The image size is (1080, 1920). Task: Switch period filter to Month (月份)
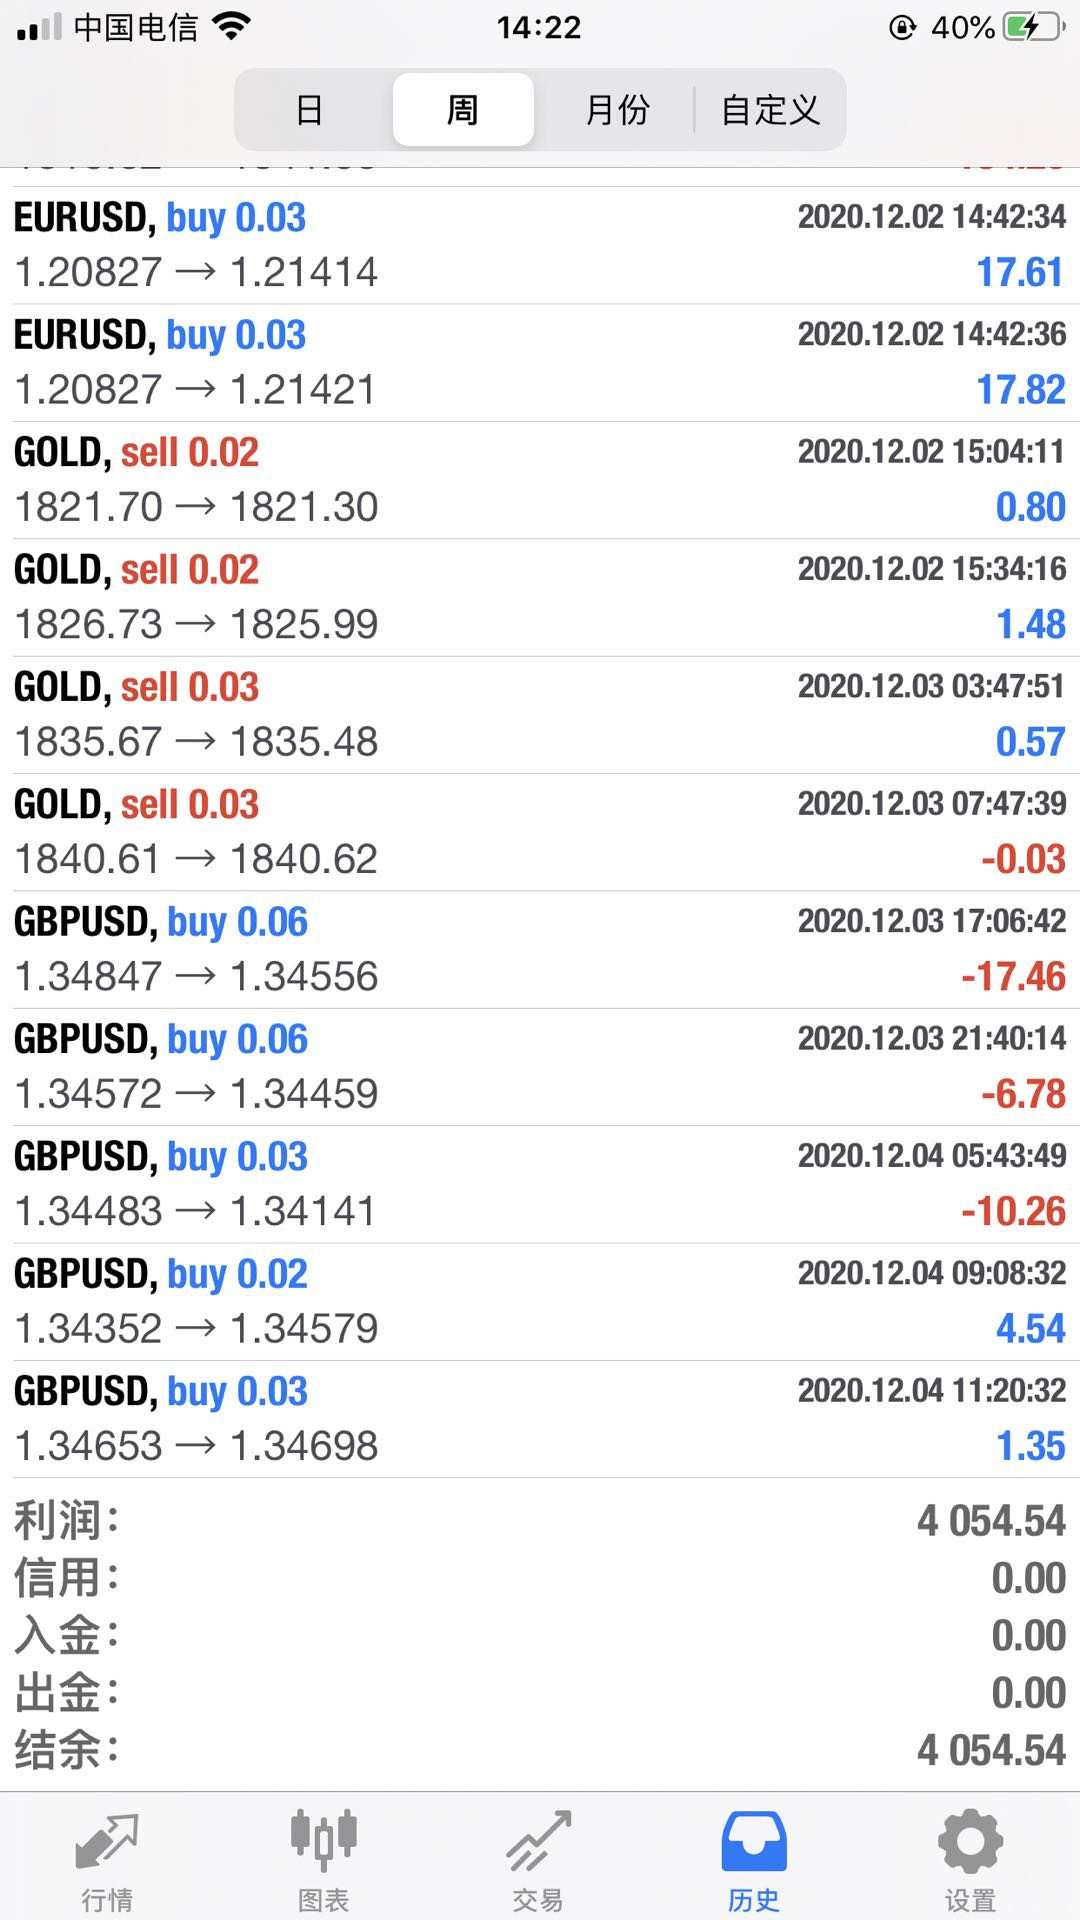(x=617, y=110)
